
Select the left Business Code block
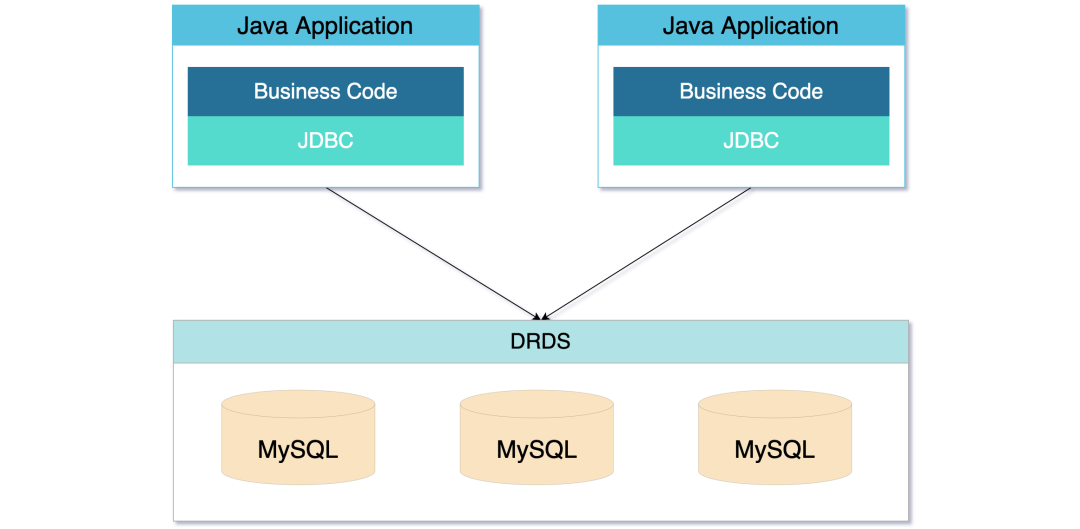325,92
